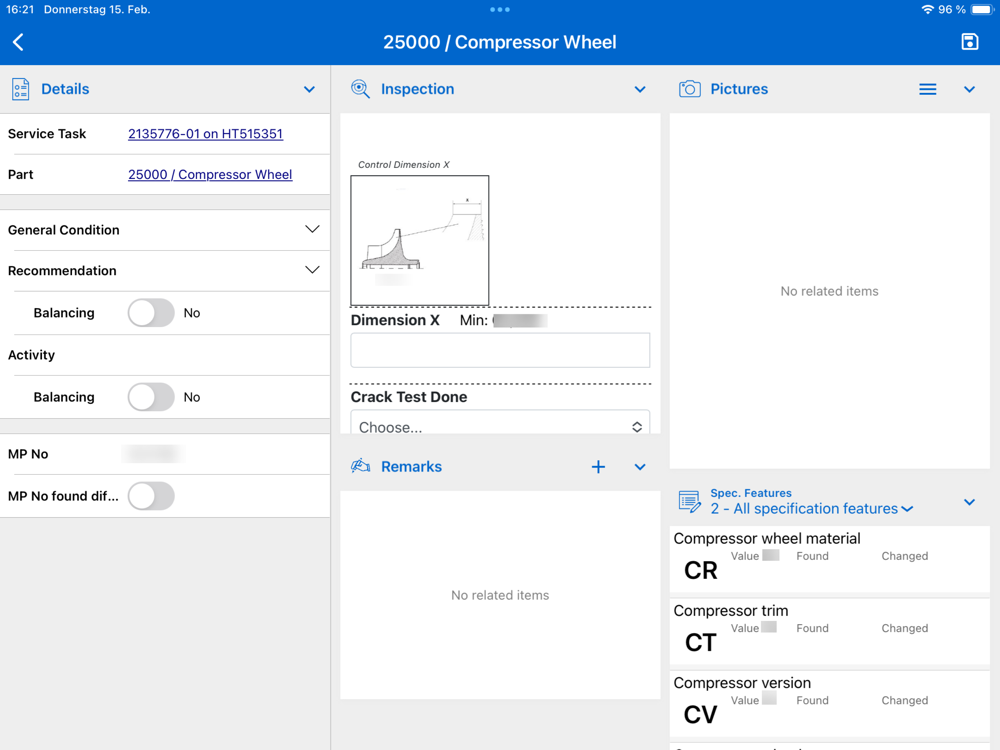The height and width of the screenshot is (750, 1000).
Task: Tap the date Donnerstag 15. Feb.
Action: (97, 10)
